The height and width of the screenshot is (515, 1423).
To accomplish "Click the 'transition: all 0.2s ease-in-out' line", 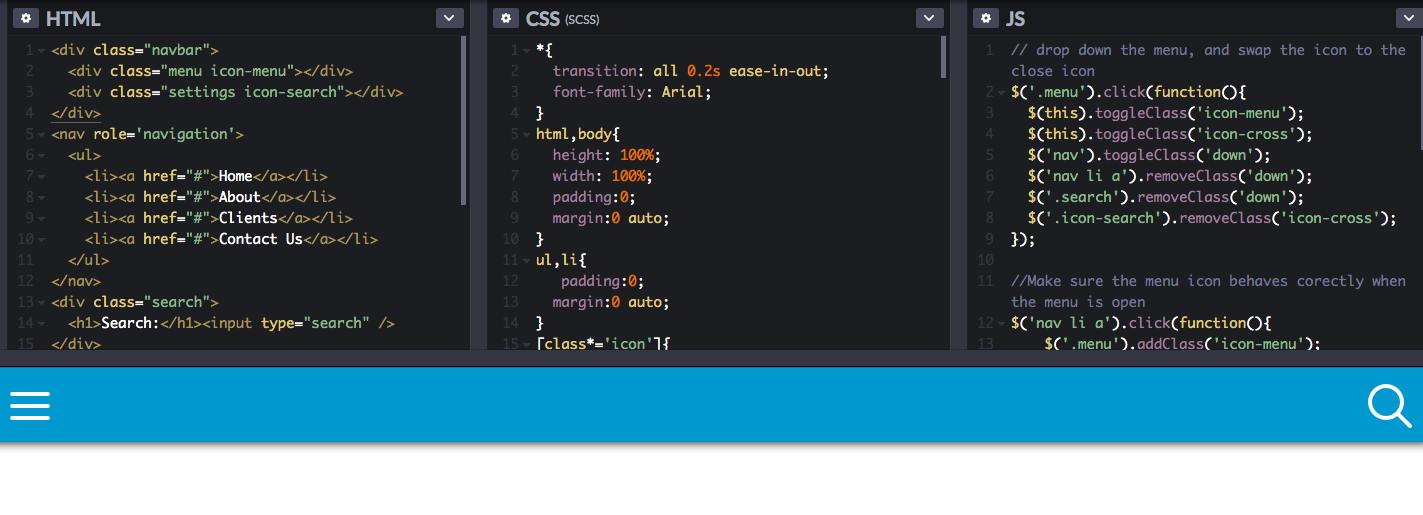I will [x=691, y=71].
